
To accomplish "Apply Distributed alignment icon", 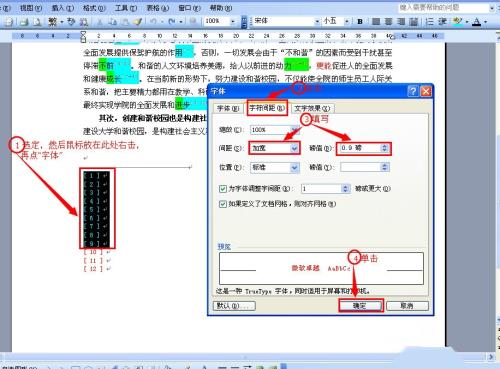I will pyautogui.click(x=414, y=22).
